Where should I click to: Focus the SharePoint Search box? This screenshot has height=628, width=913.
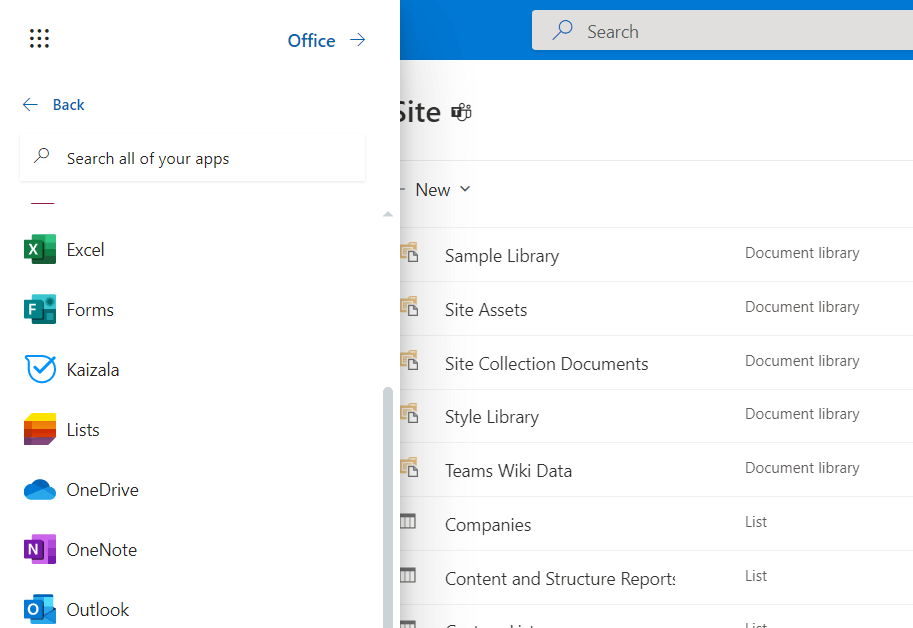coord(722,31)
